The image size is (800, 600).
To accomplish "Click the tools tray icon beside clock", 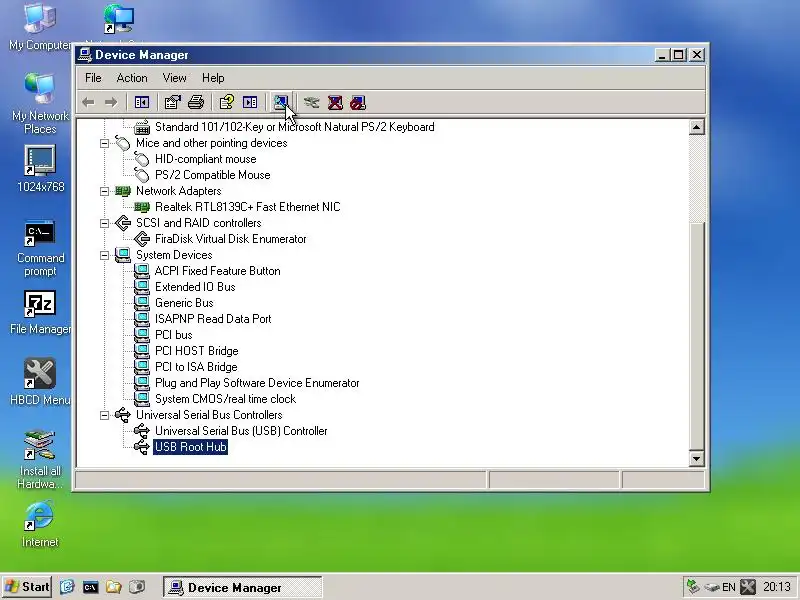I will coord(748,587).
